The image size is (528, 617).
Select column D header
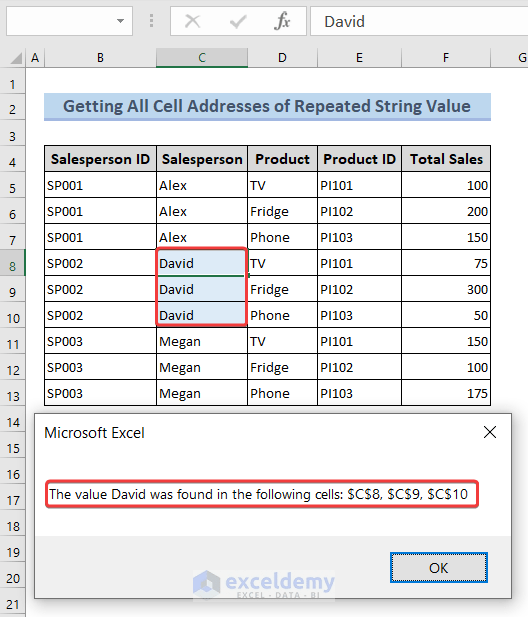tap(282, 58)
